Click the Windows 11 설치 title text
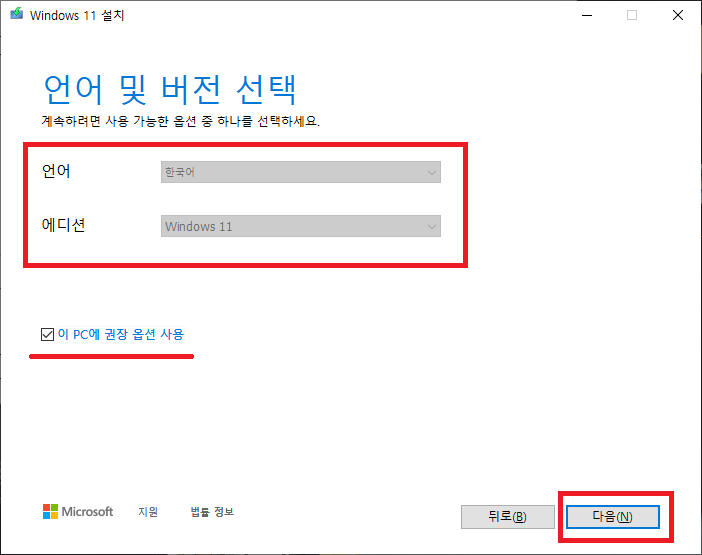Screen dimensions: 702x555 [x=77, y=15]
